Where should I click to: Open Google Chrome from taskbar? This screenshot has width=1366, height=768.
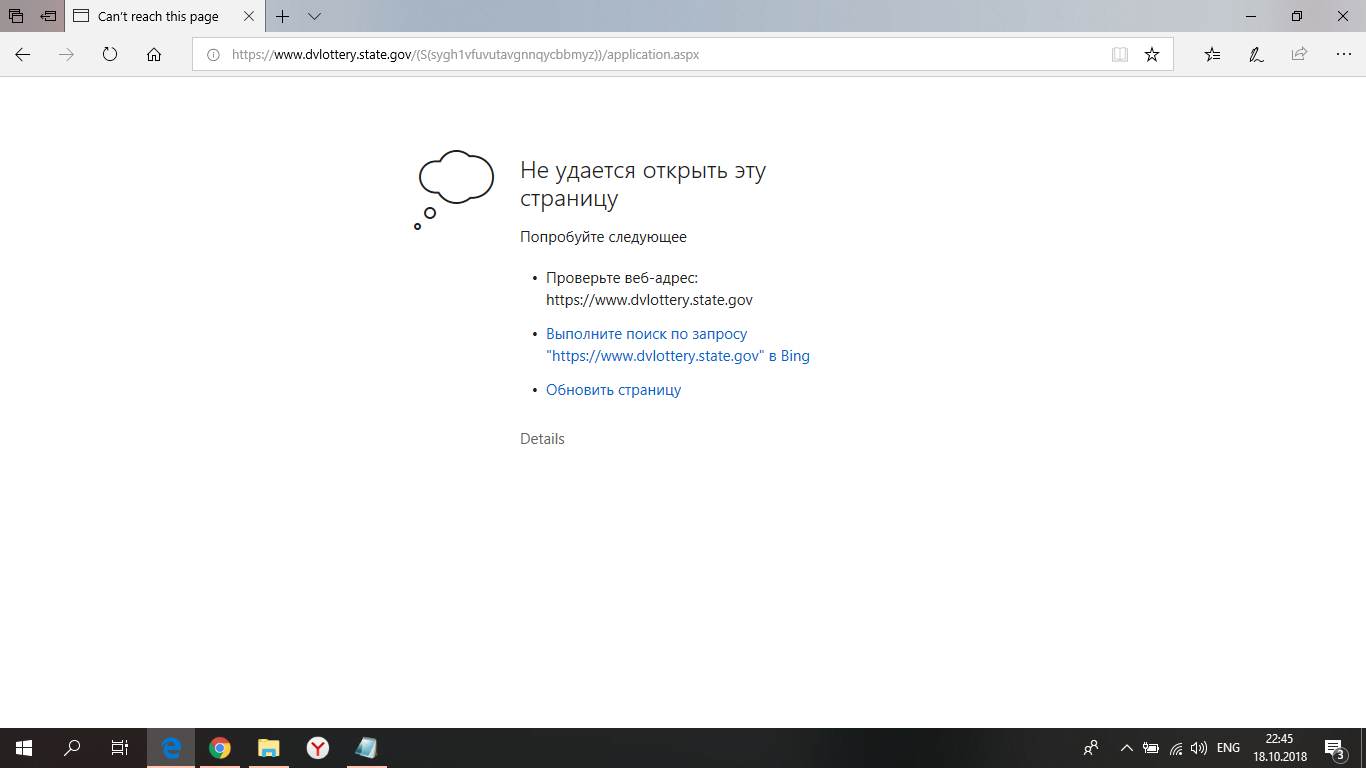(220, 748)
